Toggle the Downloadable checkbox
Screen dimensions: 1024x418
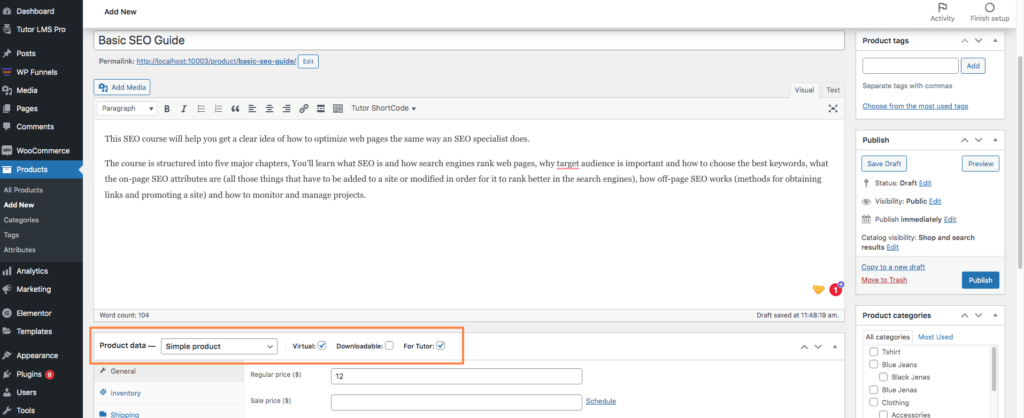(389, 346)
